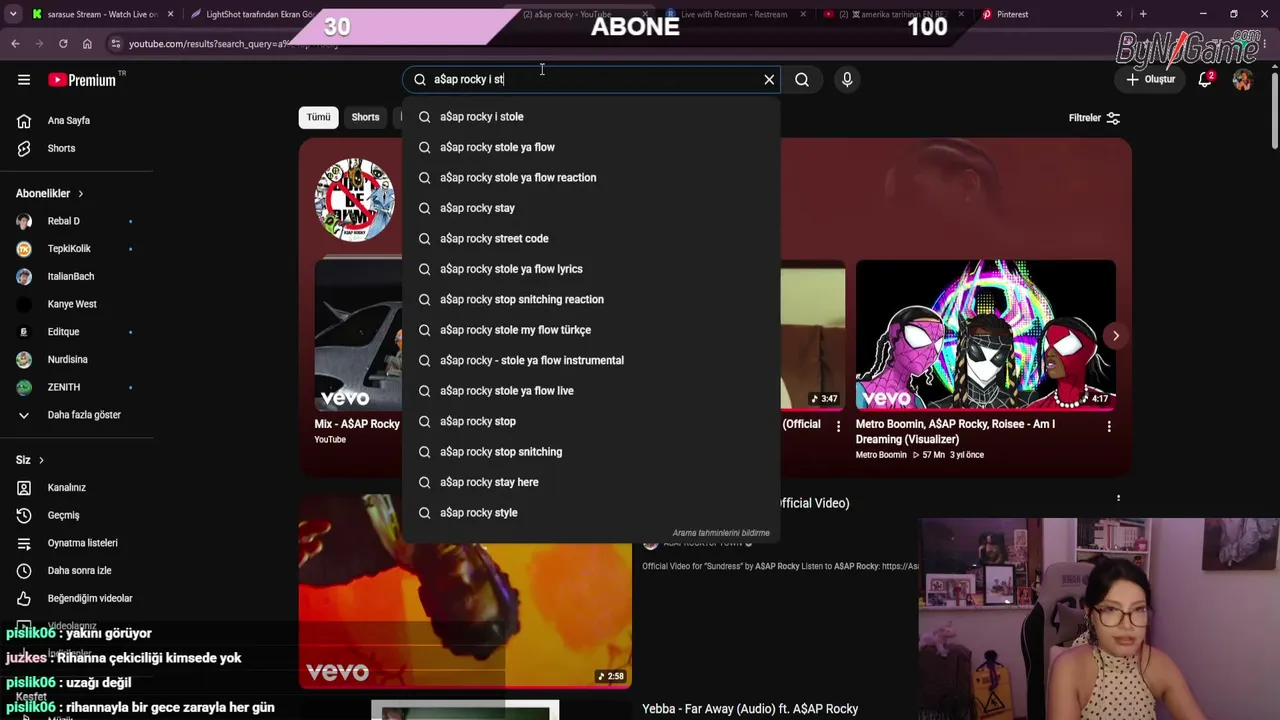Image resolution: width=1280 pixels, height=720 pixels.
Task: Close the sarasue Stream tab
Action: (x=171, y=14)
